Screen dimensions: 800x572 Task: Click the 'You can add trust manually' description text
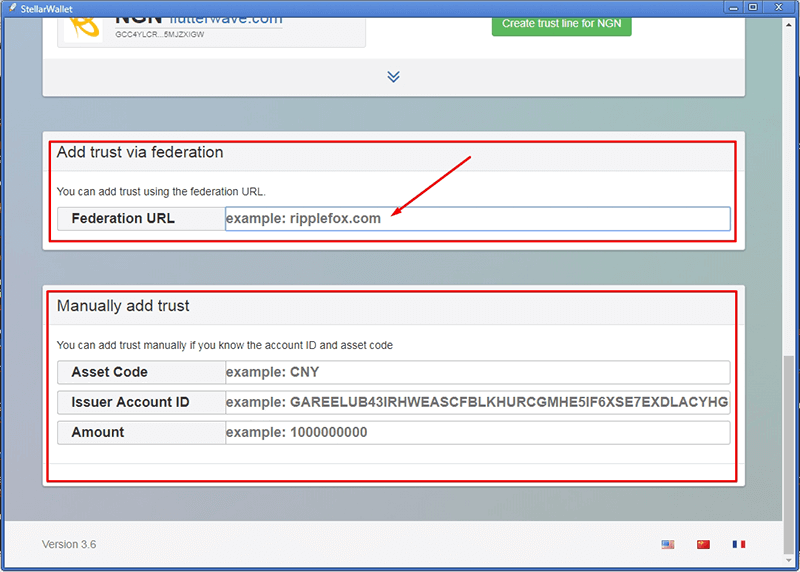224,345
